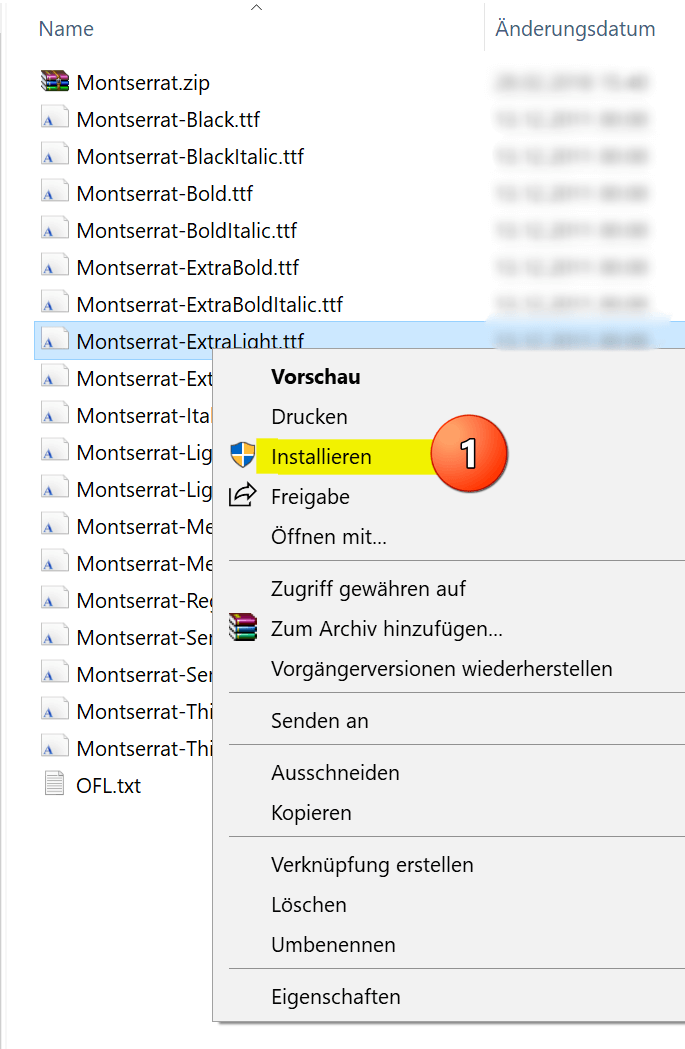Expand the Senden an submenu
685x1049 pixels.
(319, 721)
